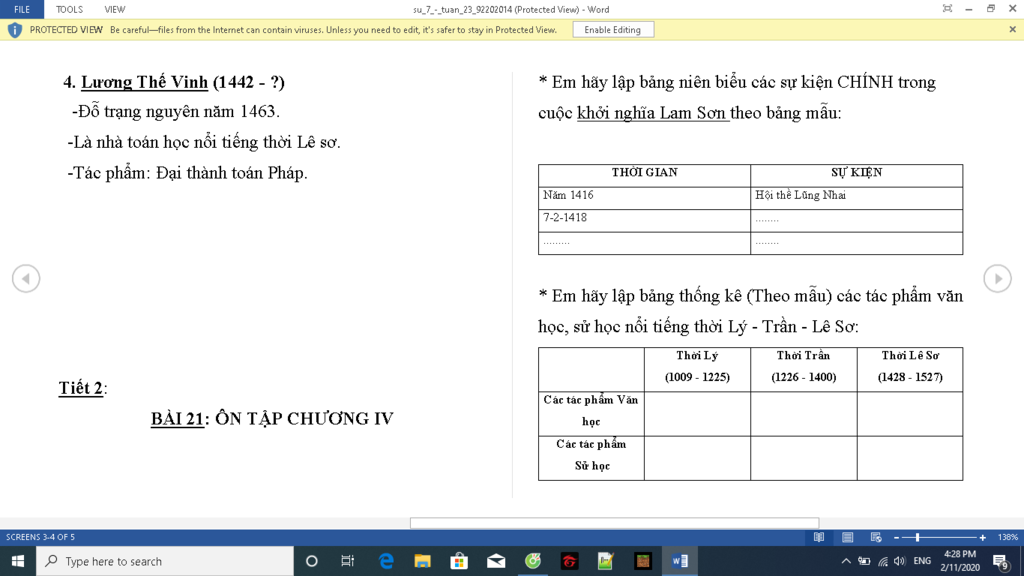Click the horizontal scrollbar
This screenshot has width=1024, height=576.
pos(614,523)
